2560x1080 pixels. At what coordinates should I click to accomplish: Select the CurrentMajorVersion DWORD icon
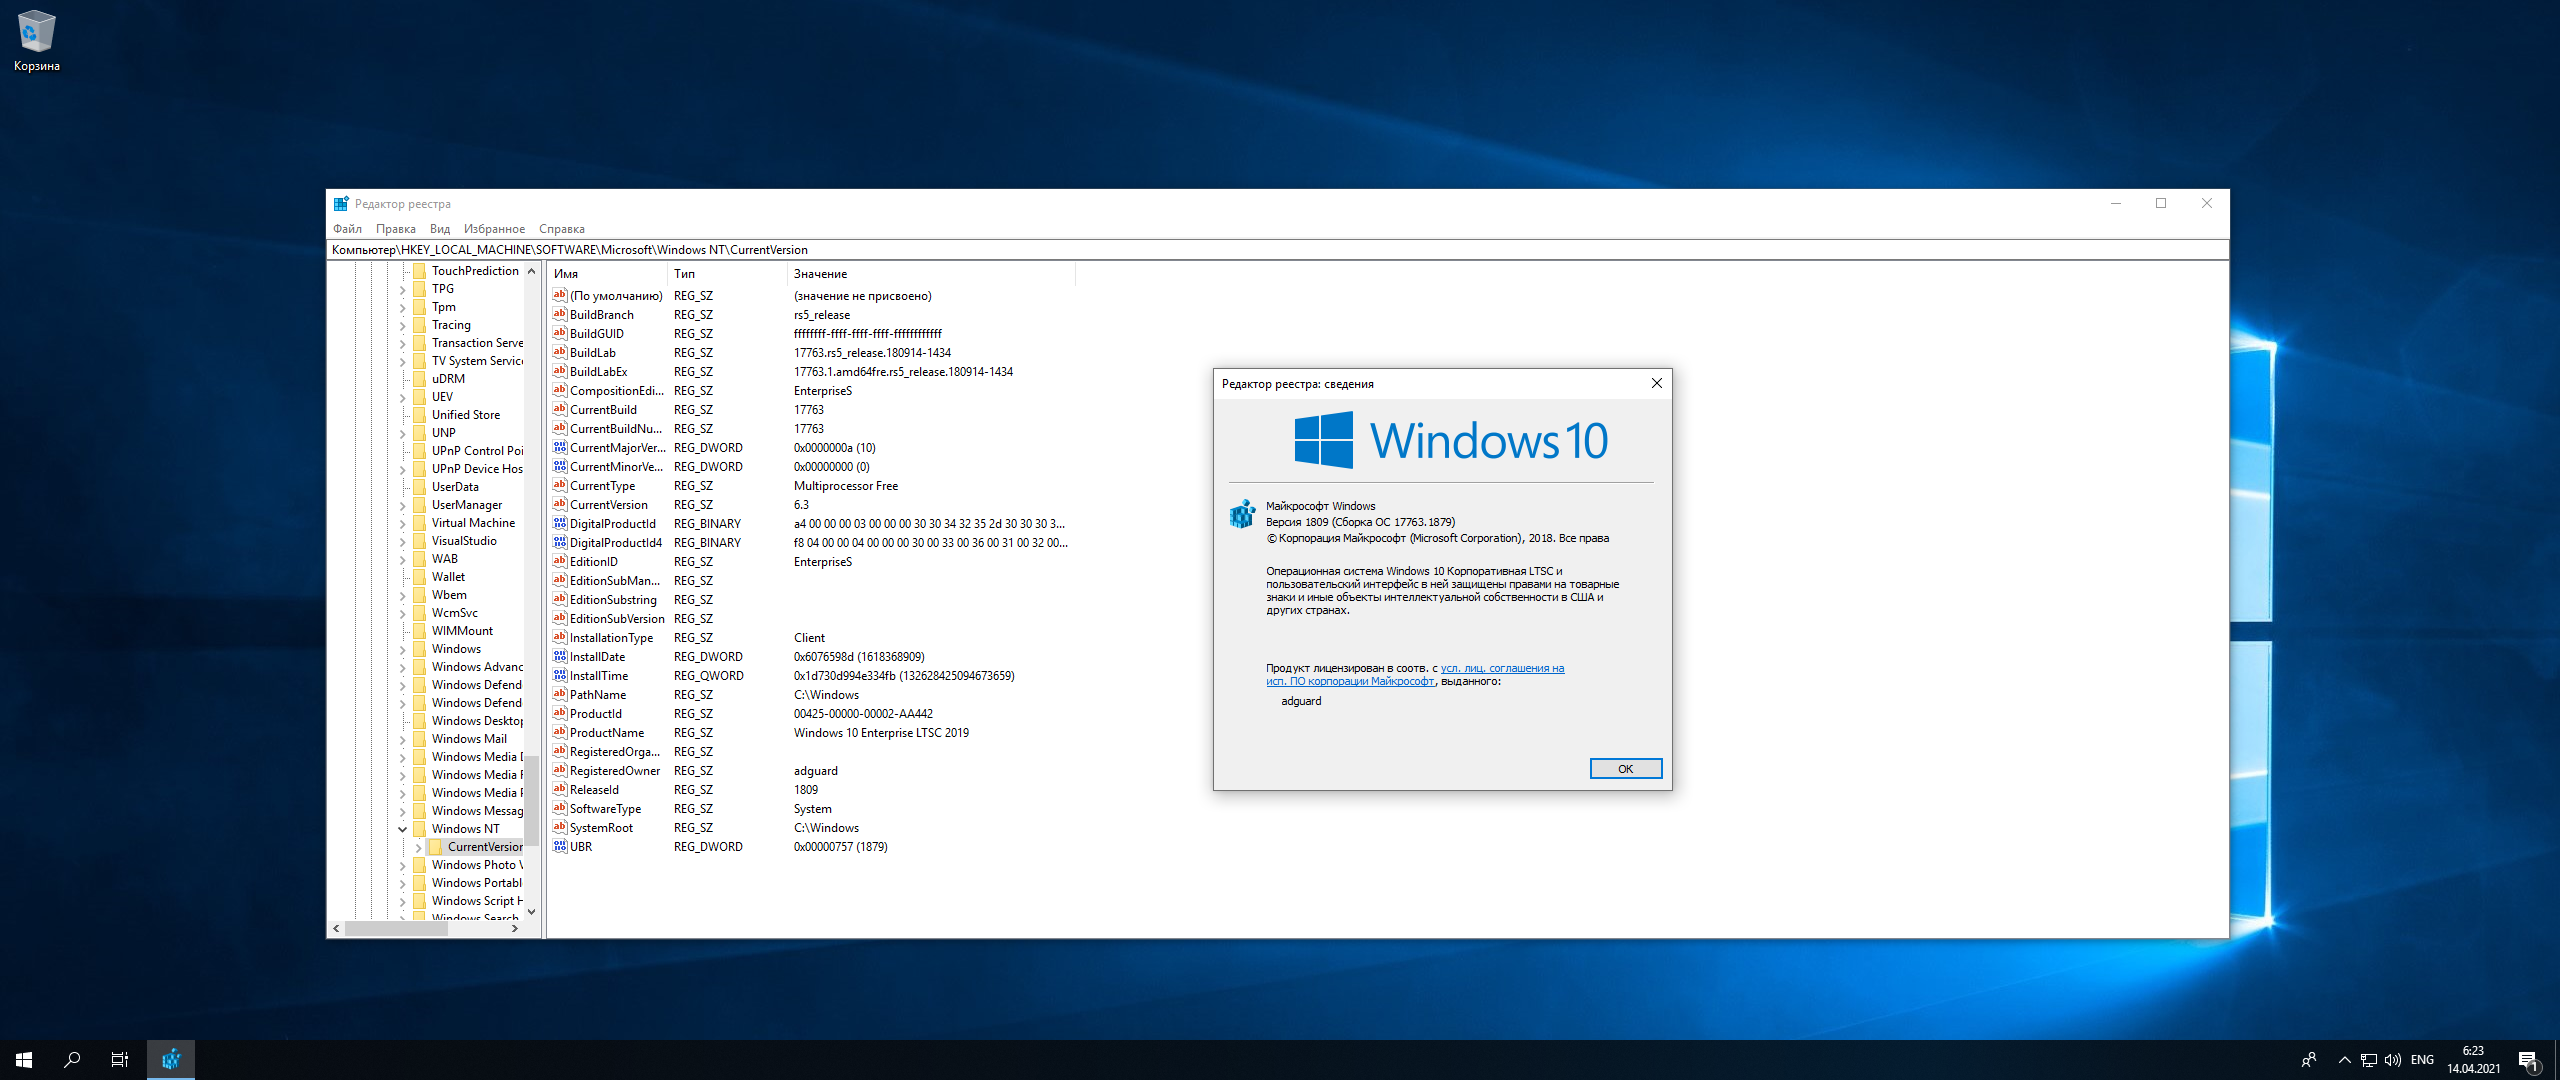pos(560,448)
